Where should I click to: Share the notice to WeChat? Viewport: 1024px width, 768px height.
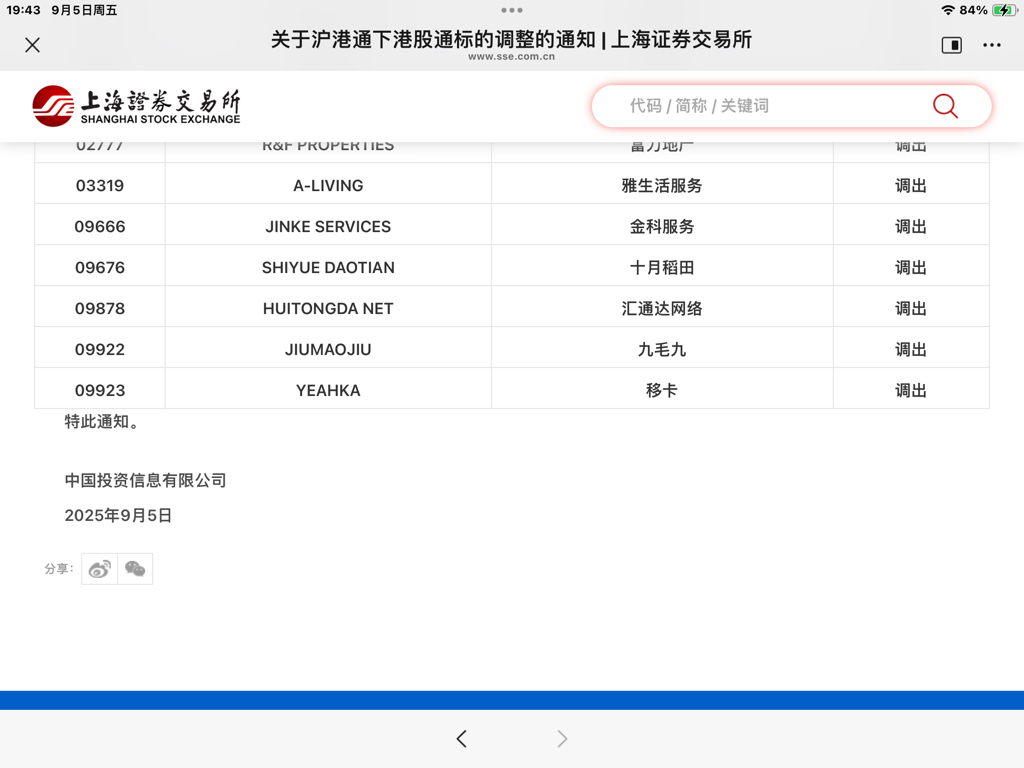coord(135,569)
